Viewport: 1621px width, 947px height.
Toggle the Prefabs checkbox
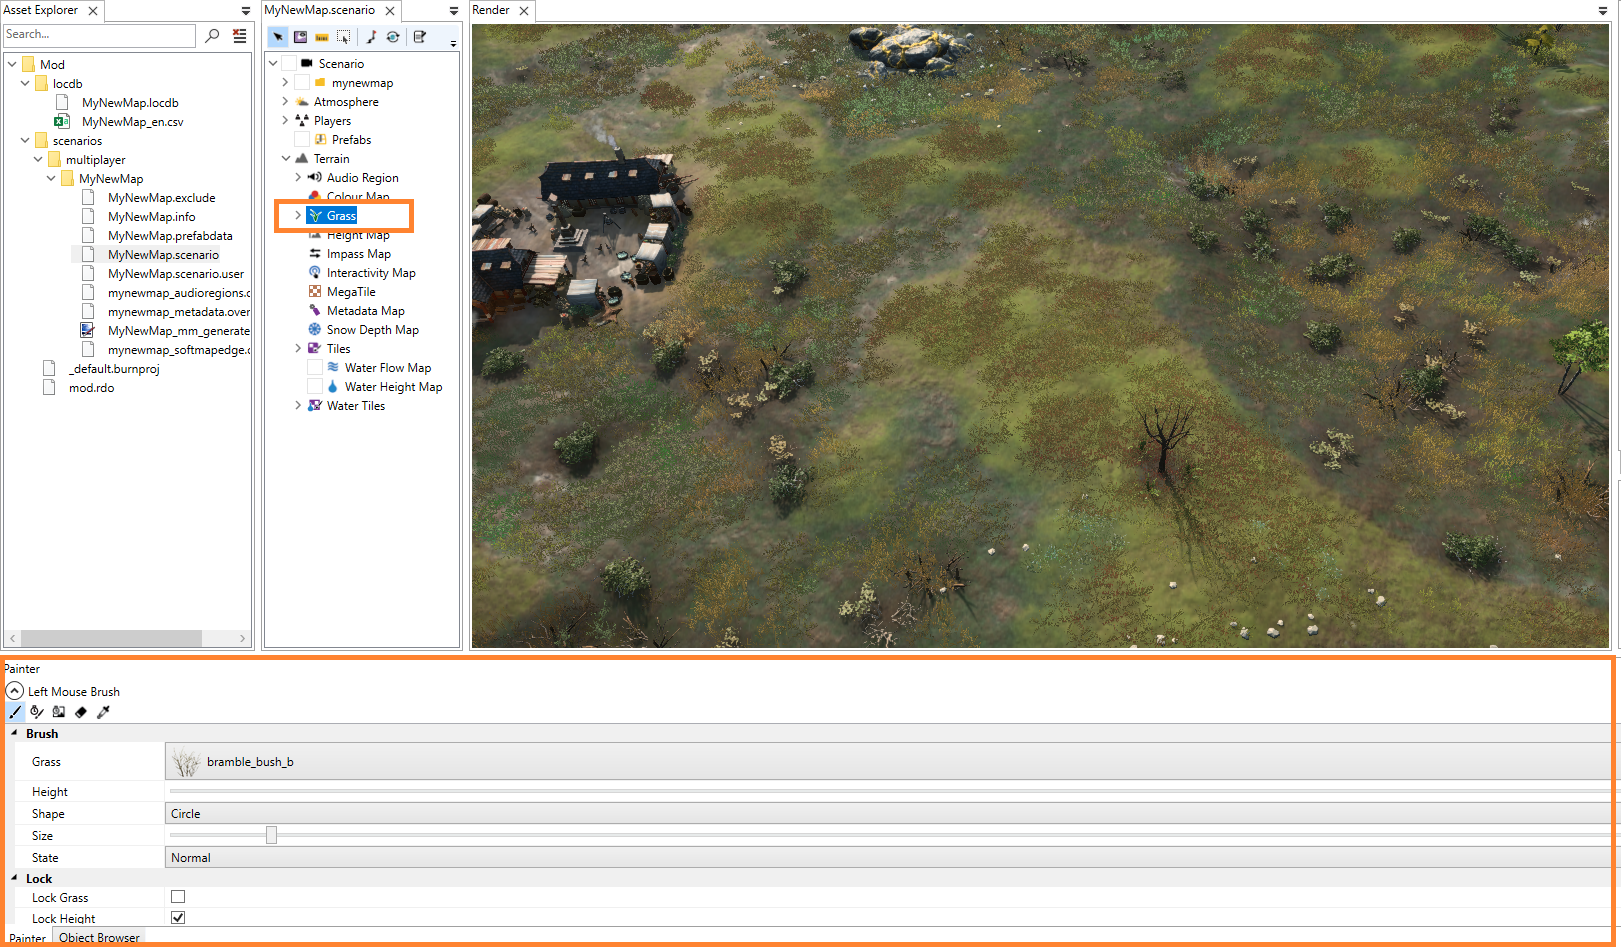coord(301,139)
